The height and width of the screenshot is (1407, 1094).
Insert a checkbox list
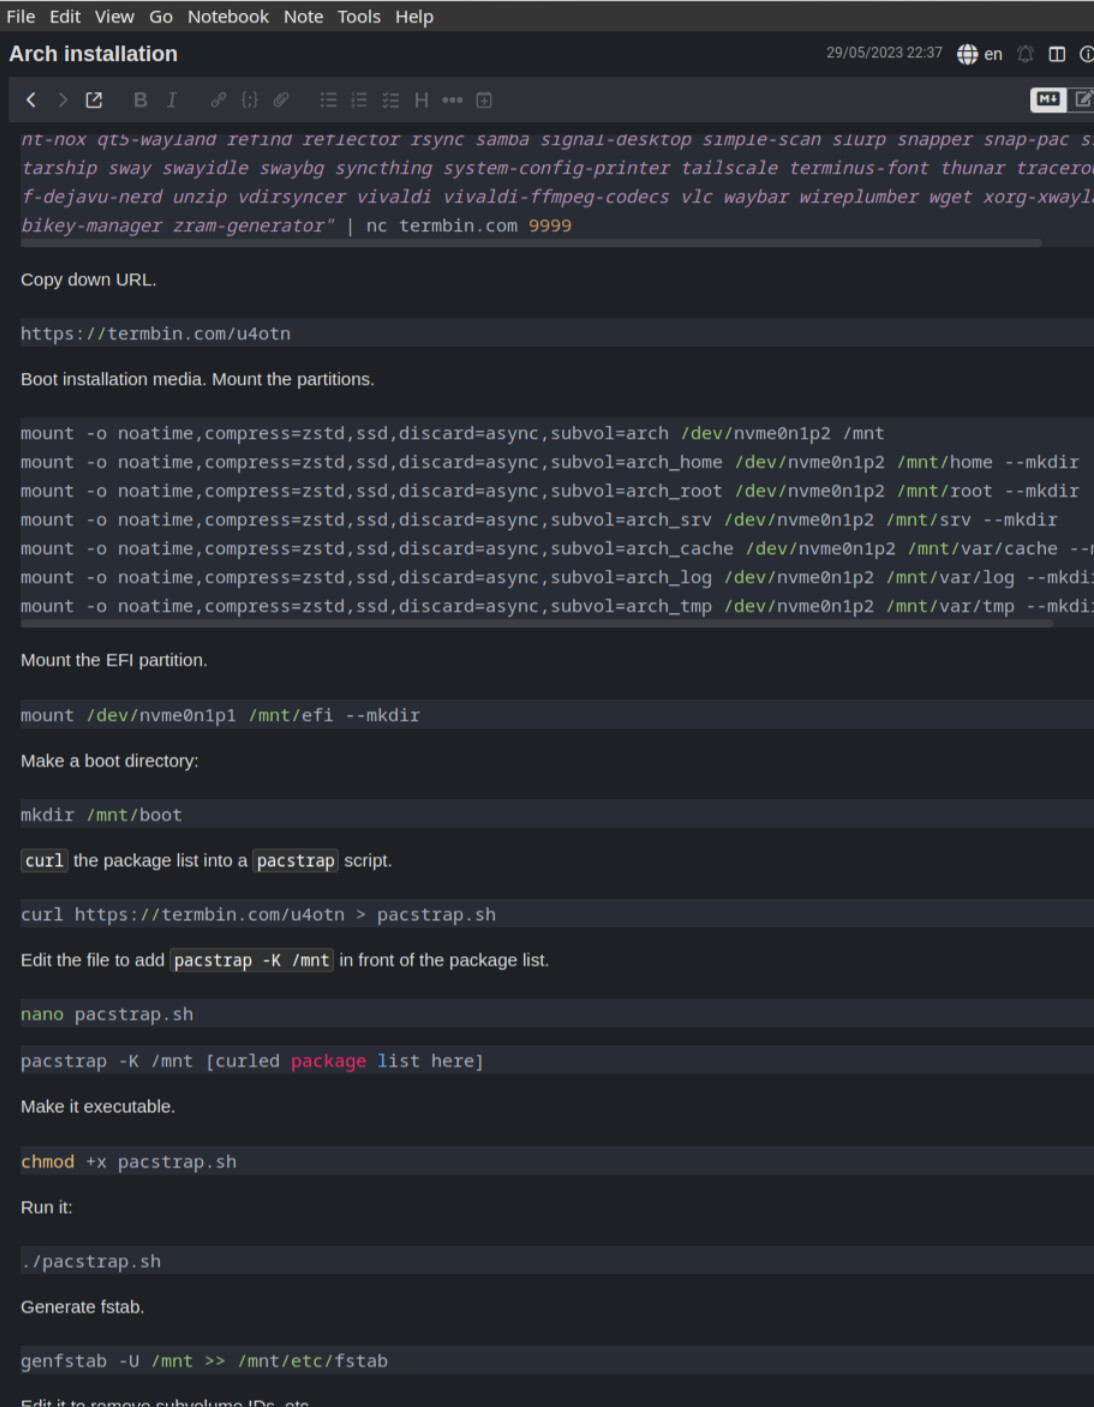click(x=391, y=100)
